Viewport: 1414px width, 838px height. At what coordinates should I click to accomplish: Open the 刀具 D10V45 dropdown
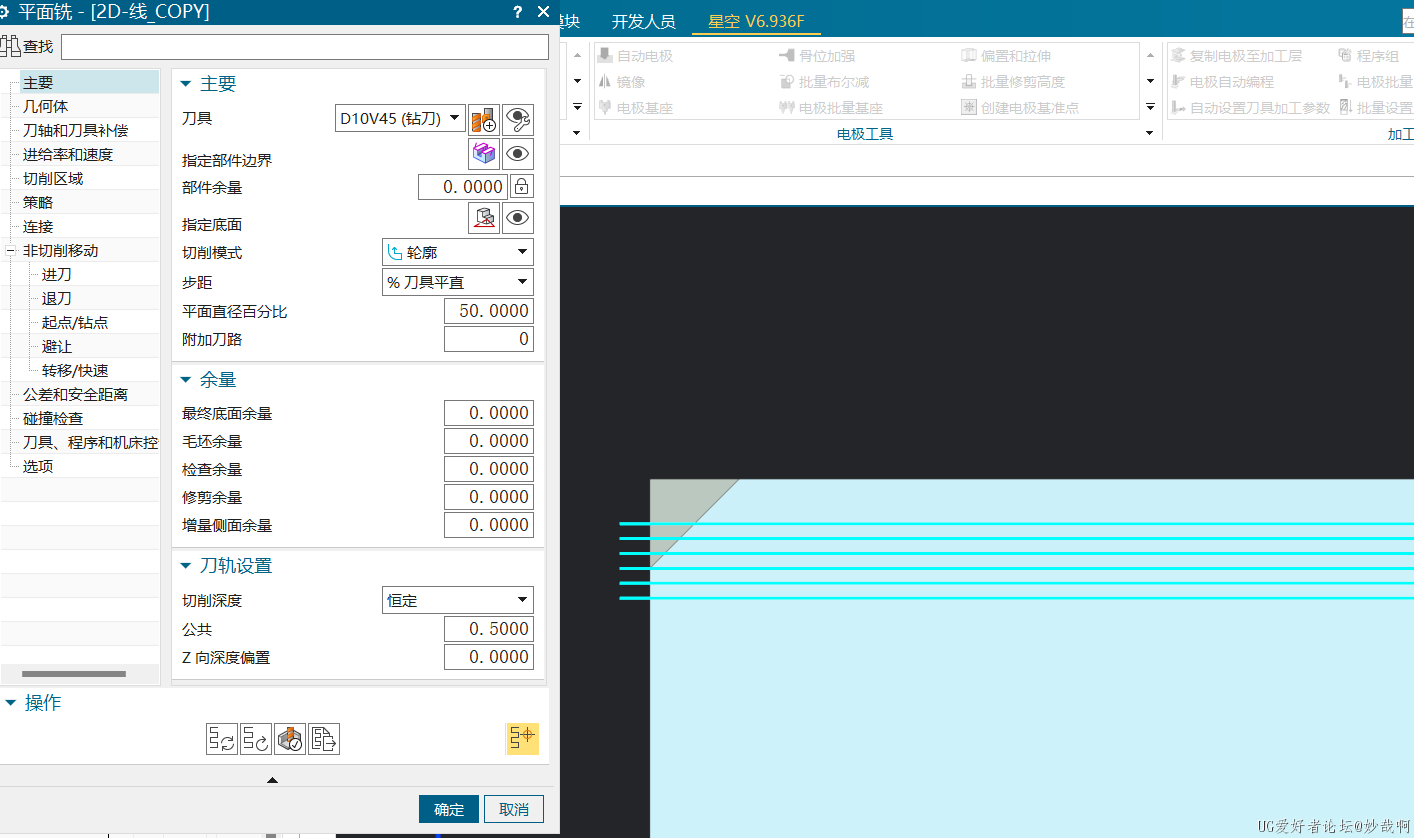[401, 119]
